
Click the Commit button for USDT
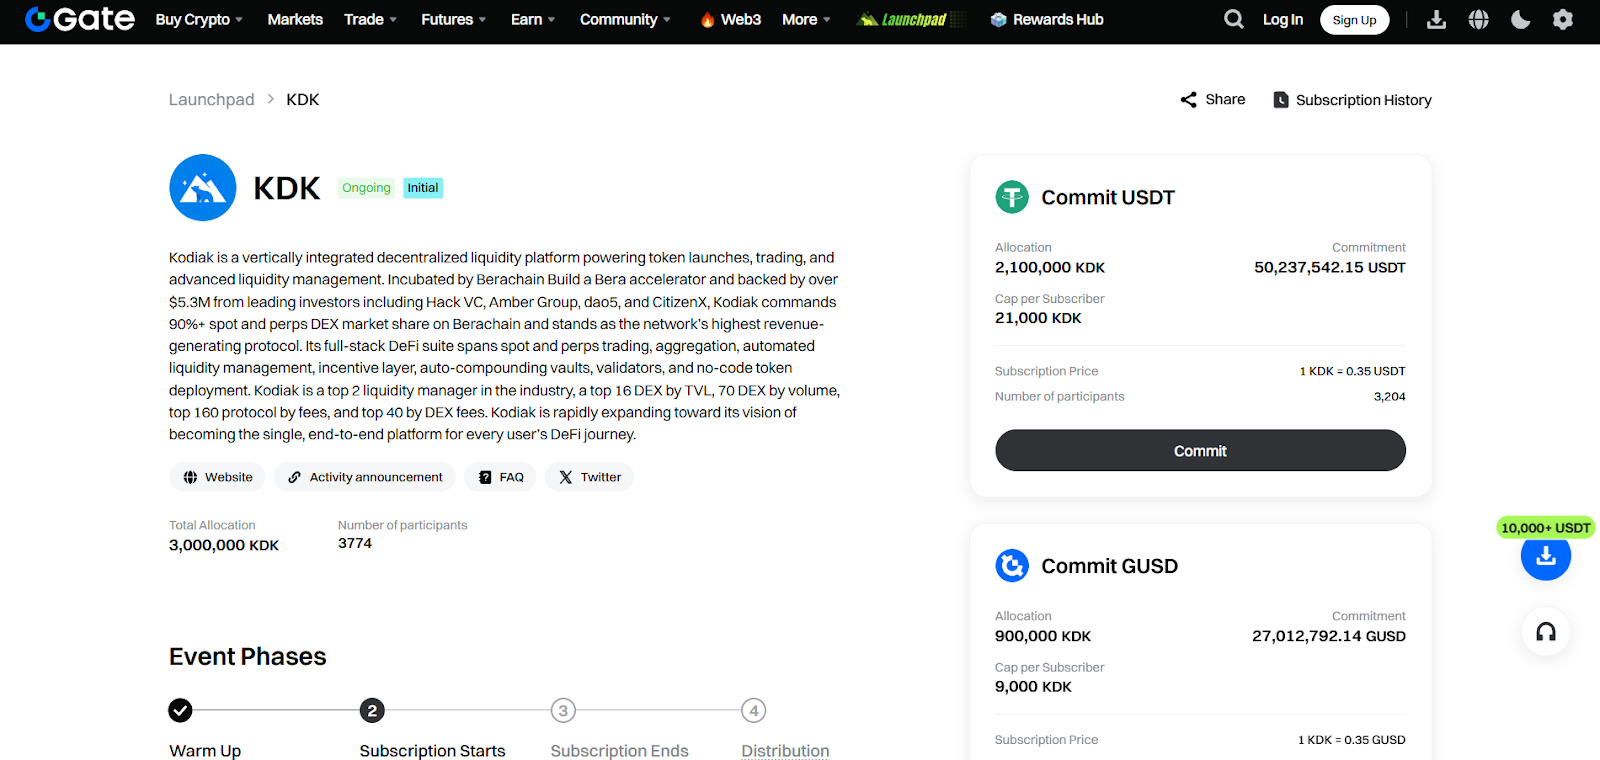1200,450
